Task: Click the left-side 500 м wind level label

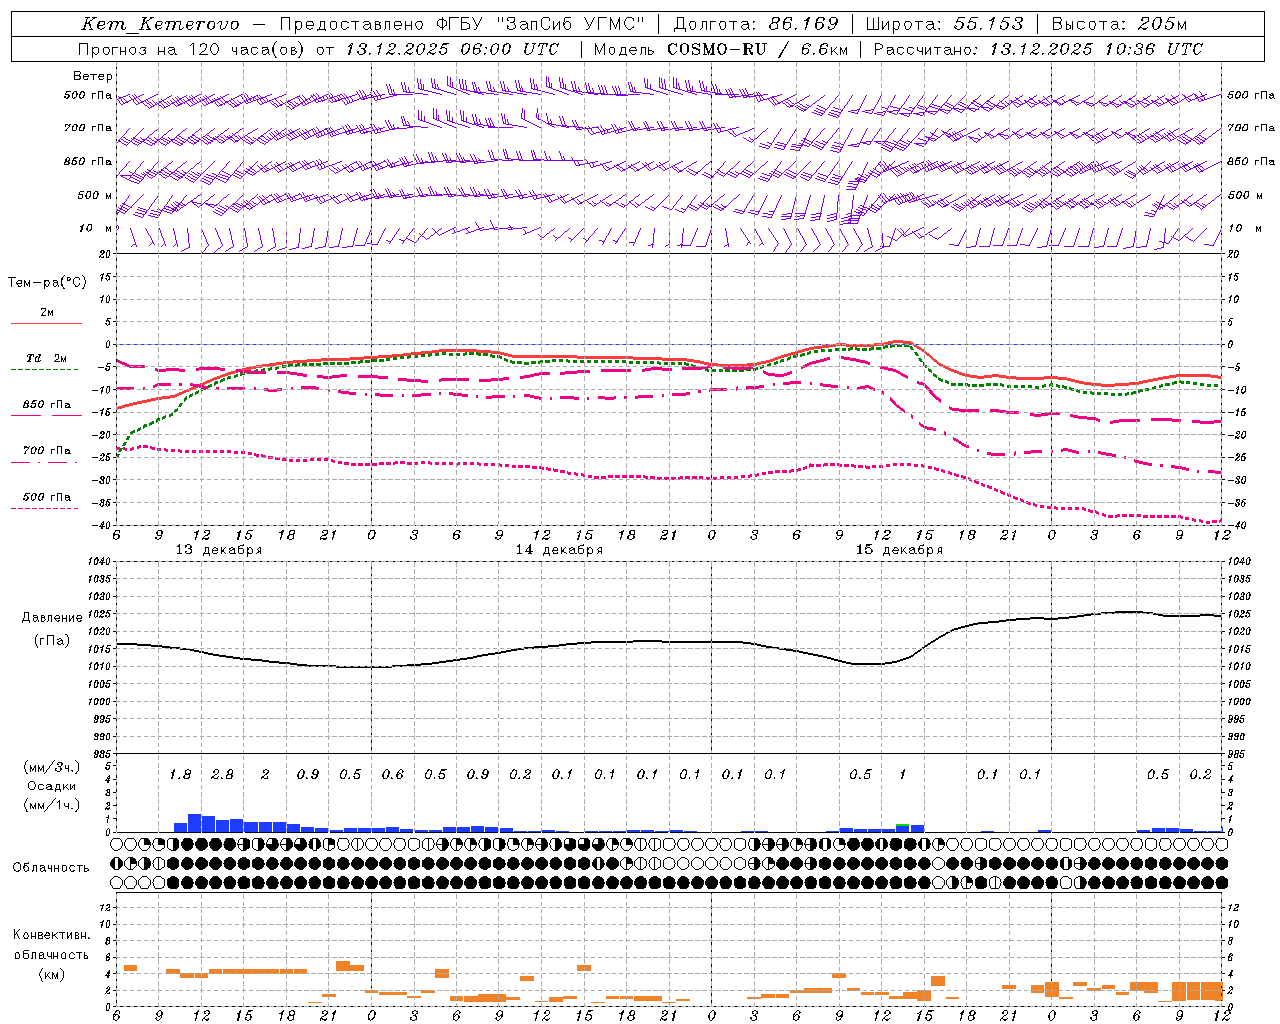Action: coord(96,196)
